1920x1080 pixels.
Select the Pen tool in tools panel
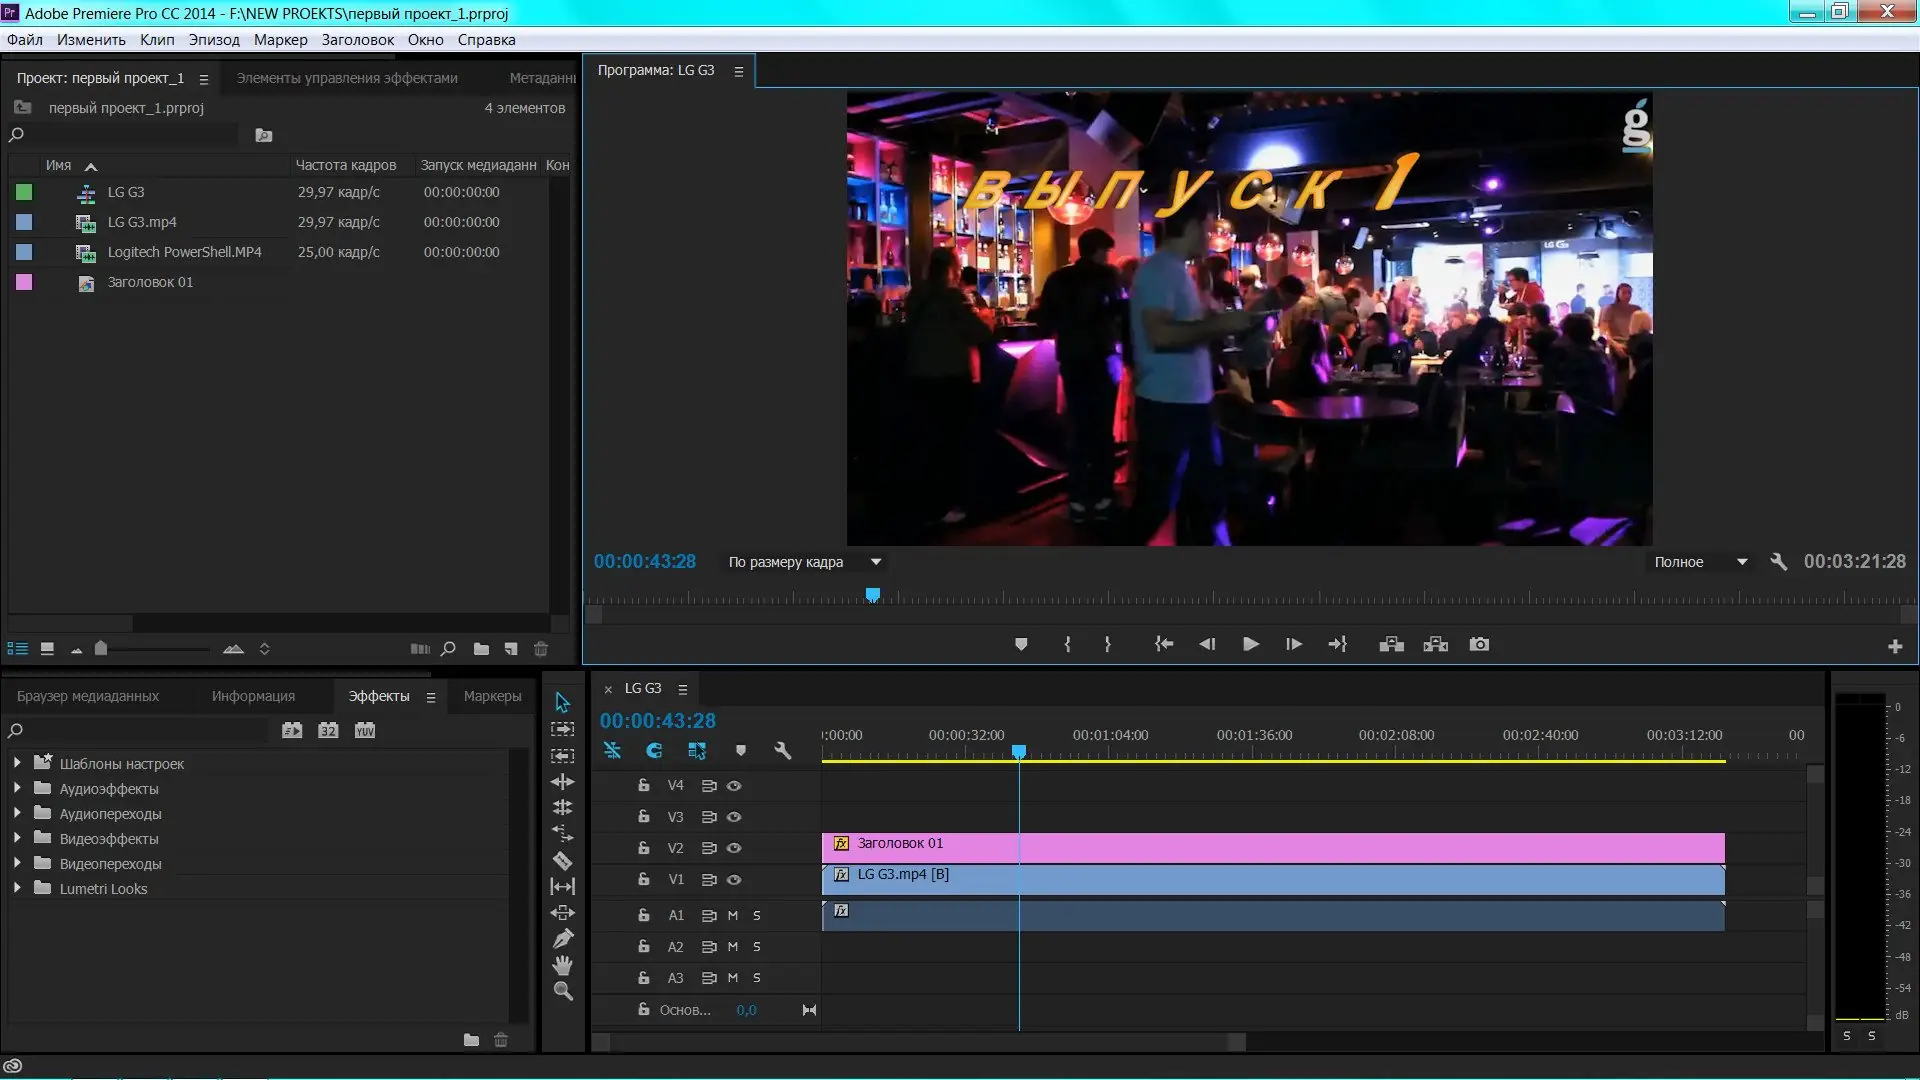point(562,939)
